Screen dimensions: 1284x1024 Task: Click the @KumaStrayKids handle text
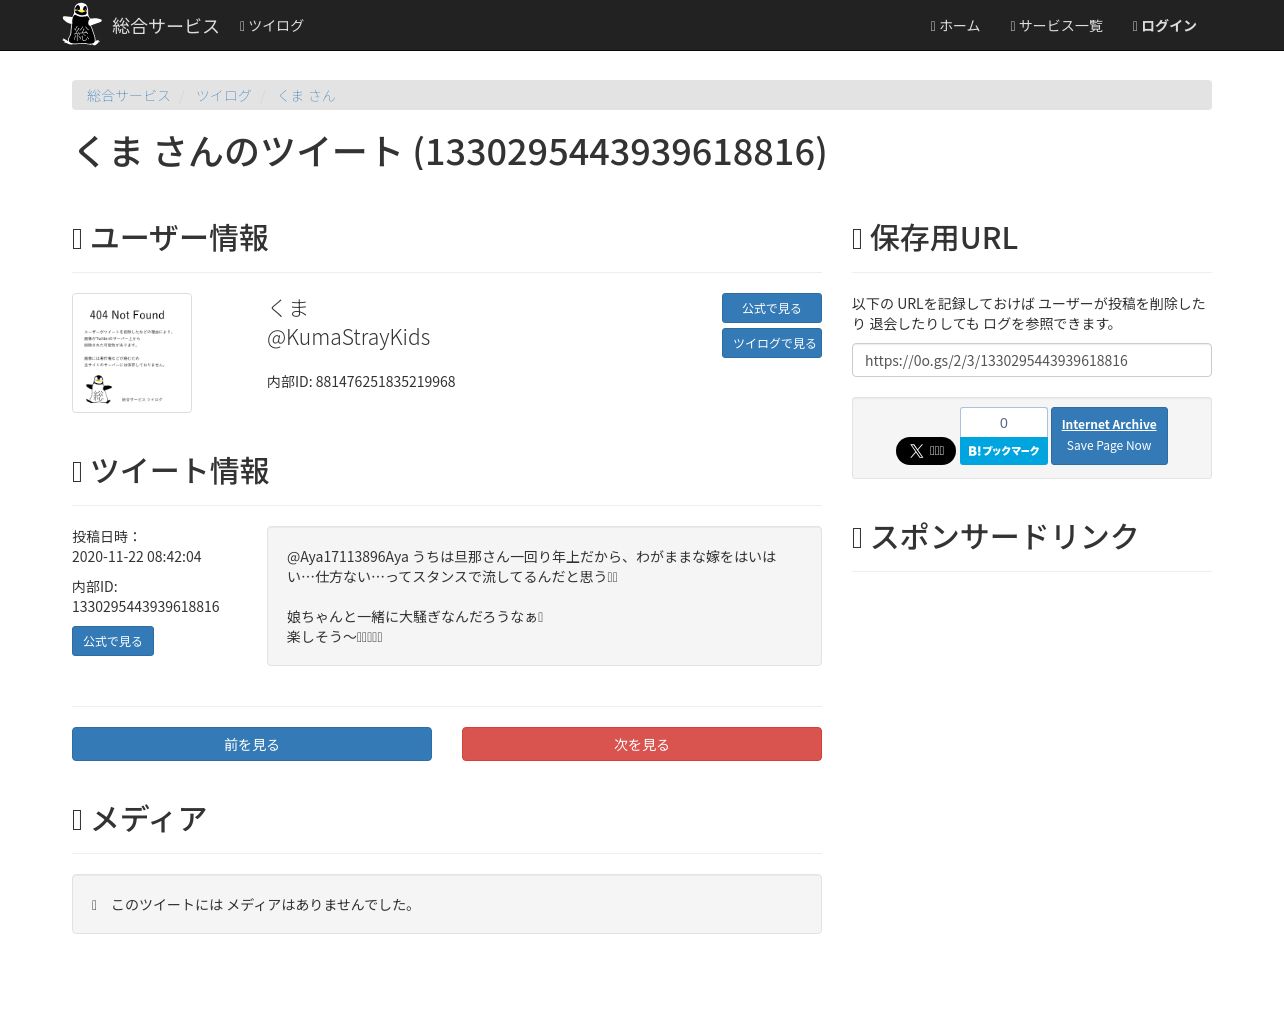[x=349, y=337]
